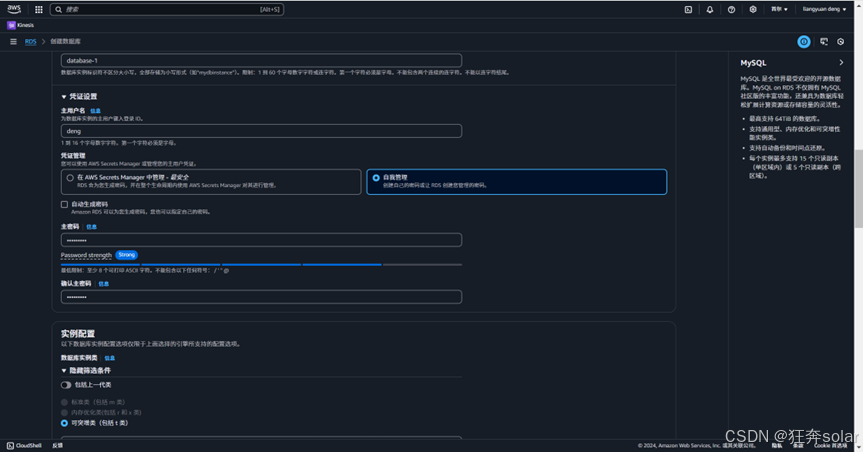Open the services grid menu
The height and width of the screenshot is (452, 863).
(39, 9)
